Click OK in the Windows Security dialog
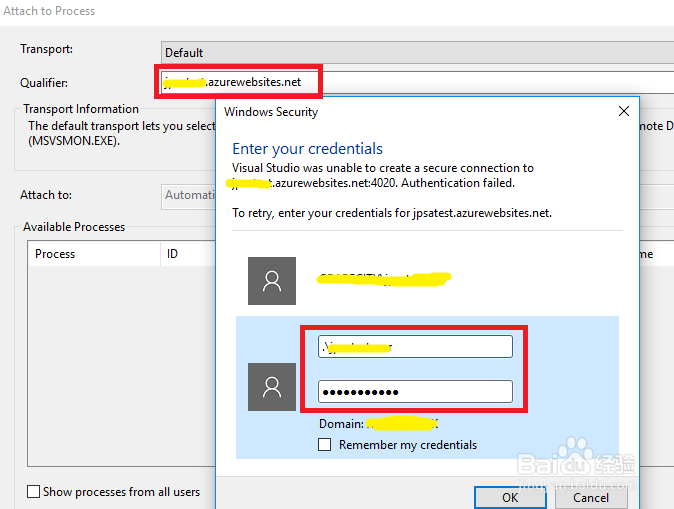 [x=510, y=497]
